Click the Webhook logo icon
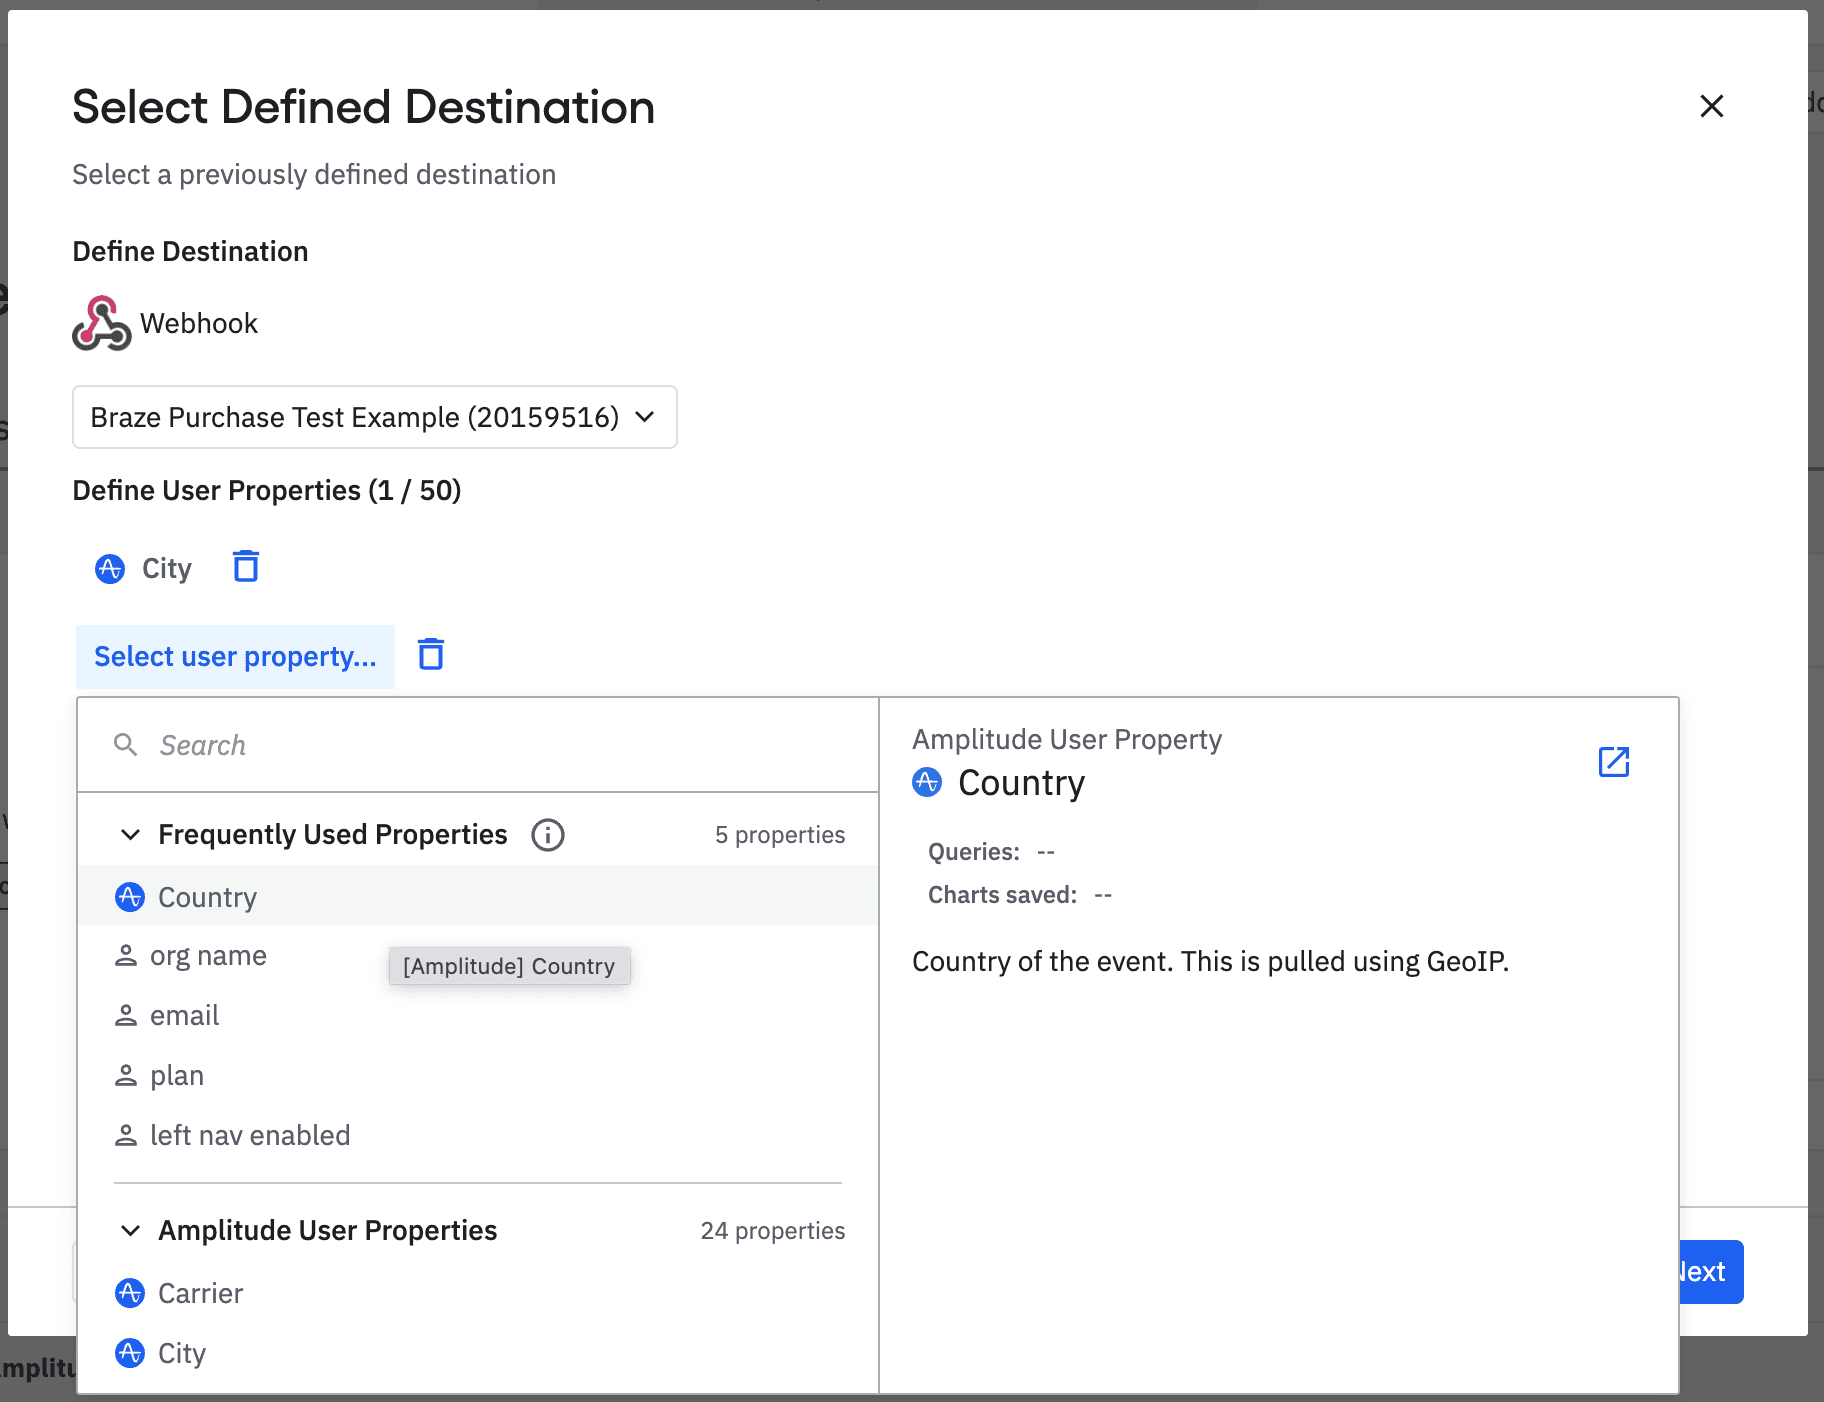 102,323
